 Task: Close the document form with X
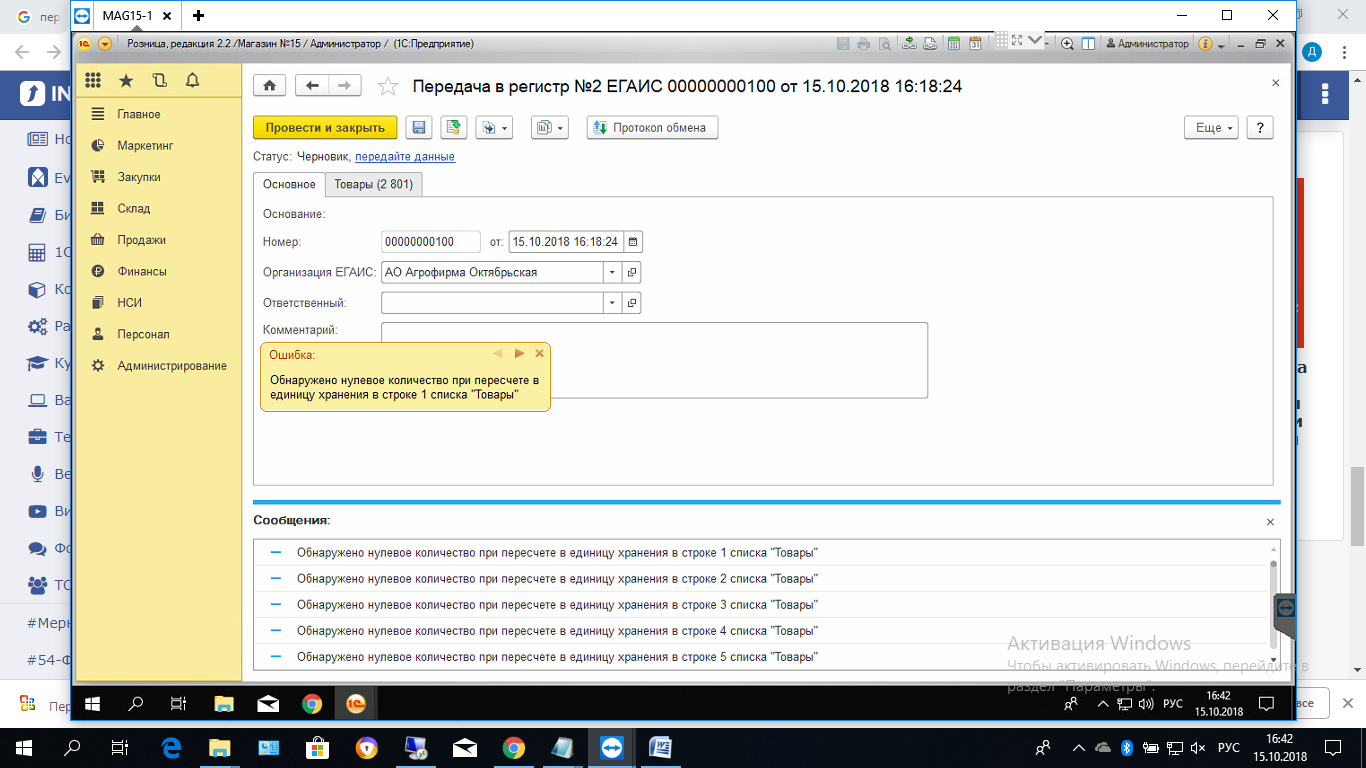(1275, 83)
